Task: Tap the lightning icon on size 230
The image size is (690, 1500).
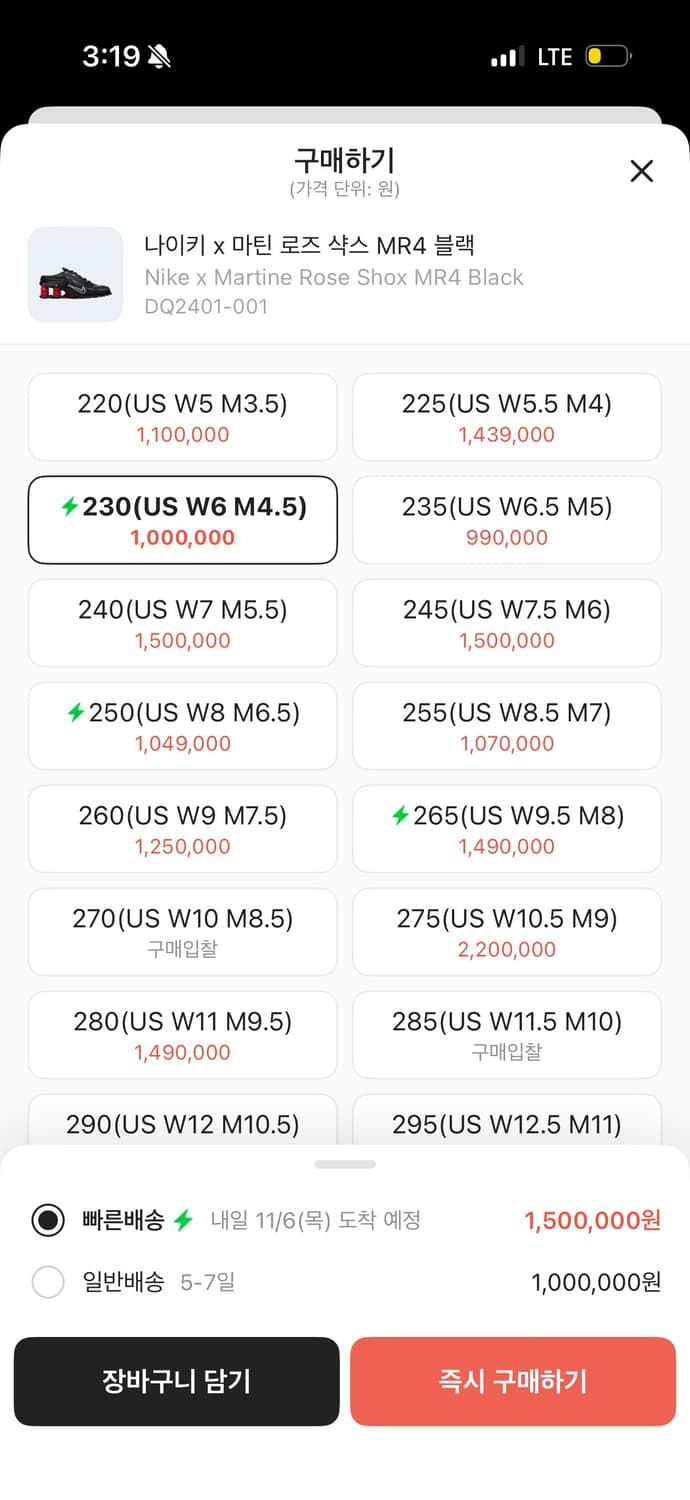Action: [x=69, y=507]
